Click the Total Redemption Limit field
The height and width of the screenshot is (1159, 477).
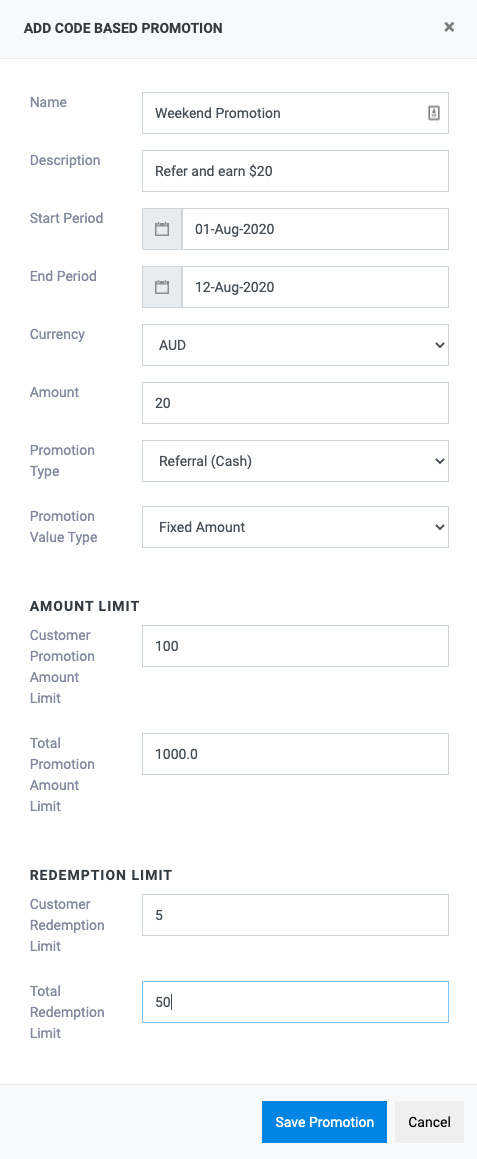click(x=295, y=1002)
